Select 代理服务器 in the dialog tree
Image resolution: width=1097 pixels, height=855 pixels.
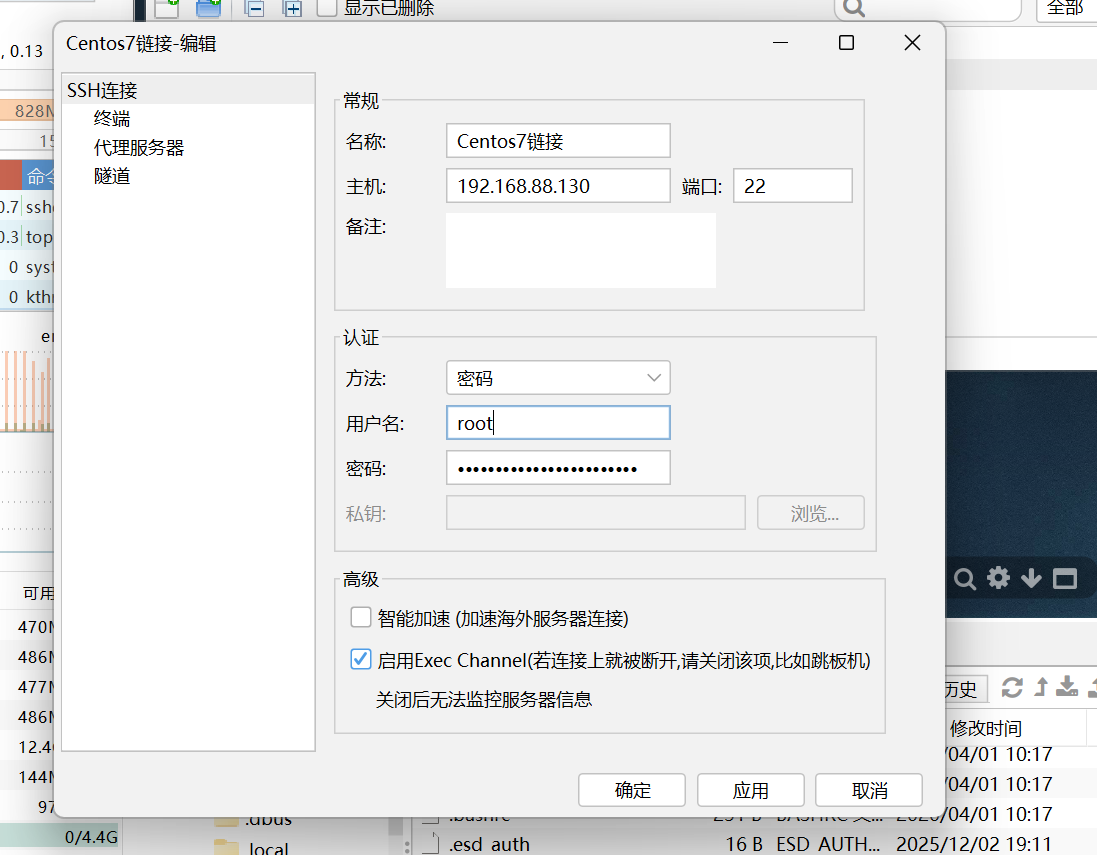[x=139, y=148]
